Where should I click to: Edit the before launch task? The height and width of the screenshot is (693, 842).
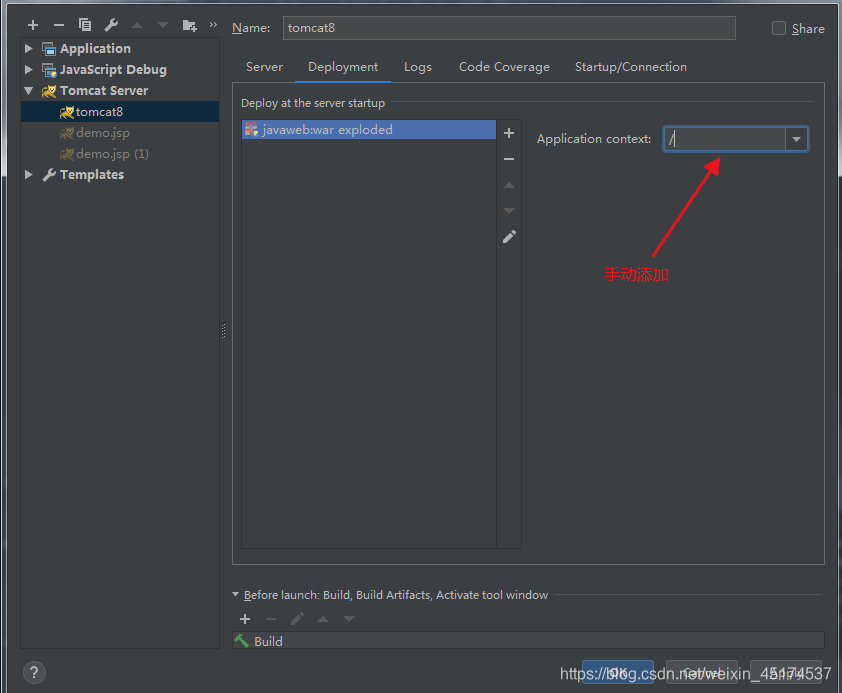pyautogui.click(x=297, y=619)
